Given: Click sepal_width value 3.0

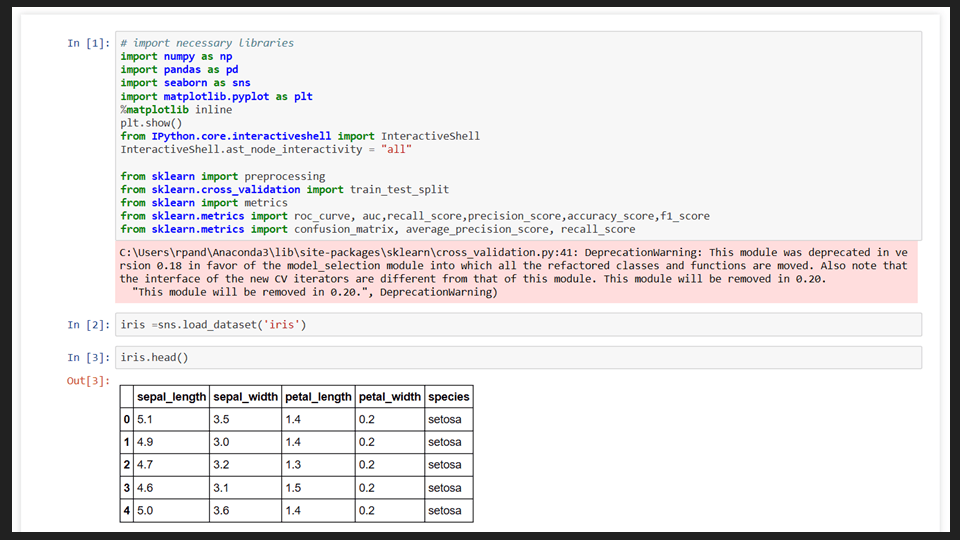Looking at the screenshot, I should [246, 442].
